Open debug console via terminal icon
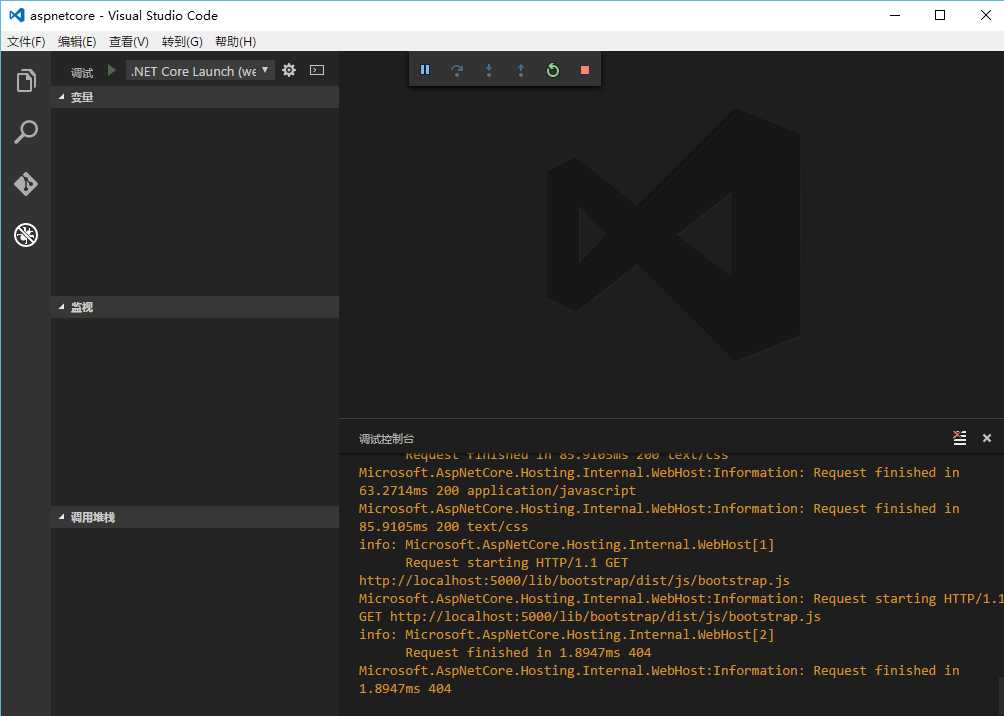 click(x=317, y=70)
